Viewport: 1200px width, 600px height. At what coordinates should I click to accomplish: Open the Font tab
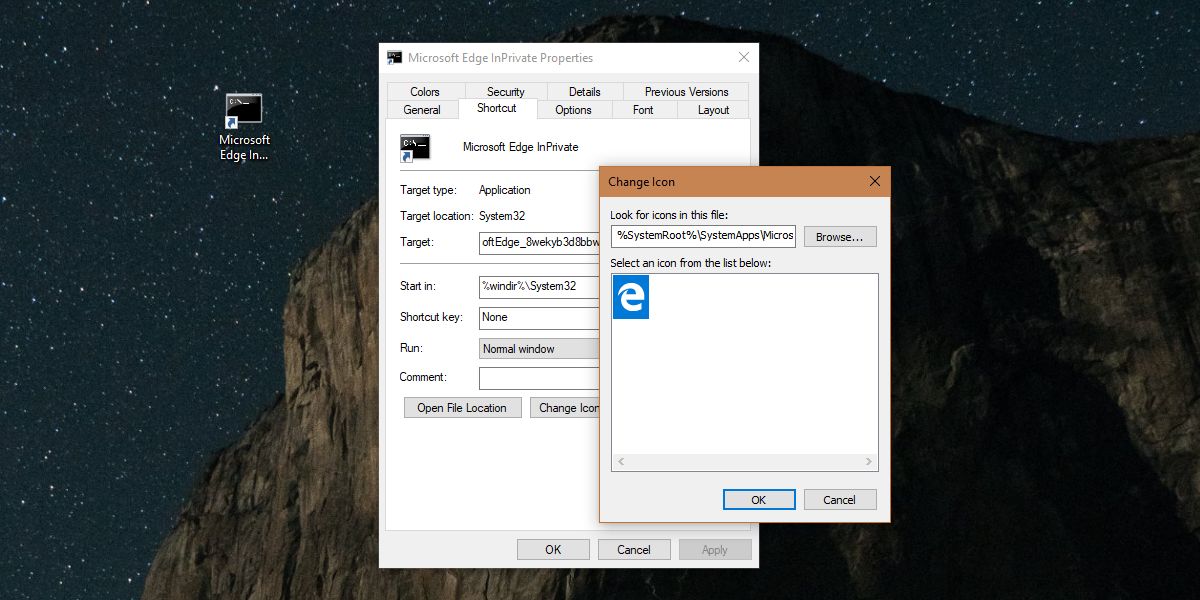[x=643, y=110]
